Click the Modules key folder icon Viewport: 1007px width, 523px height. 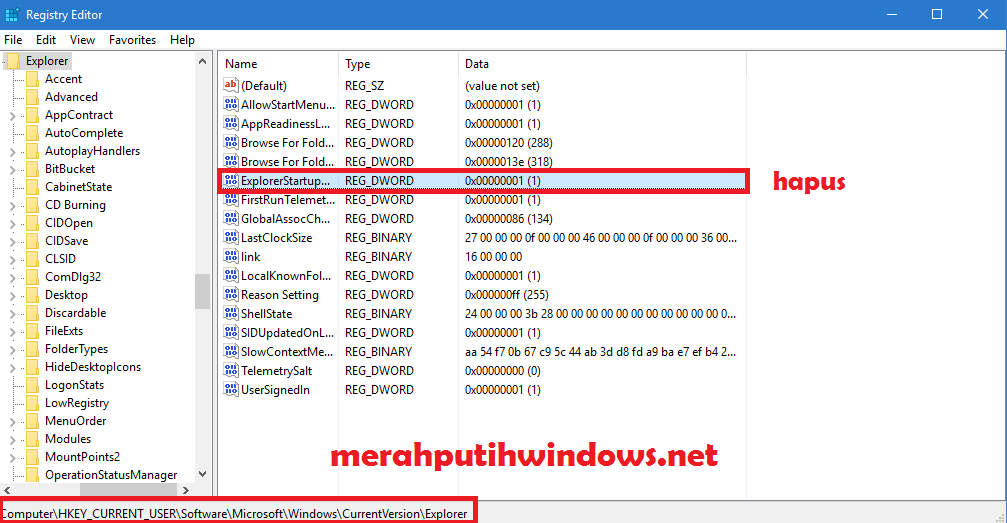point(33,439)
